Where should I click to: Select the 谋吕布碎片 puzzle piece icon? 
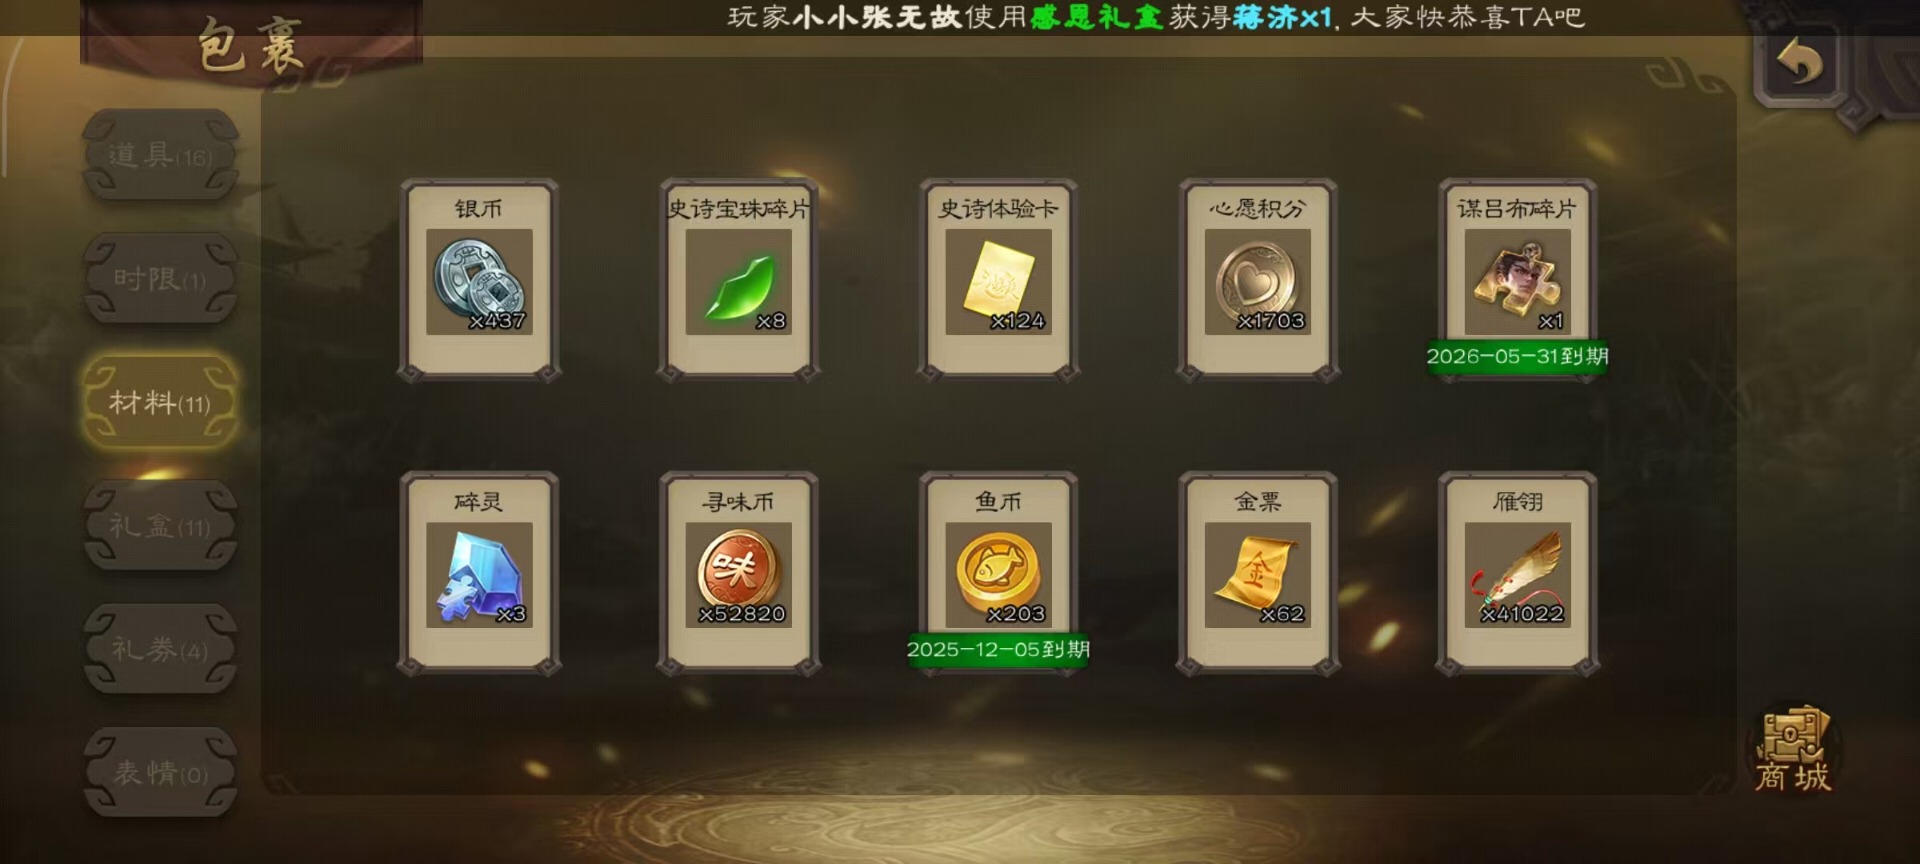[x=1517, y=281]
